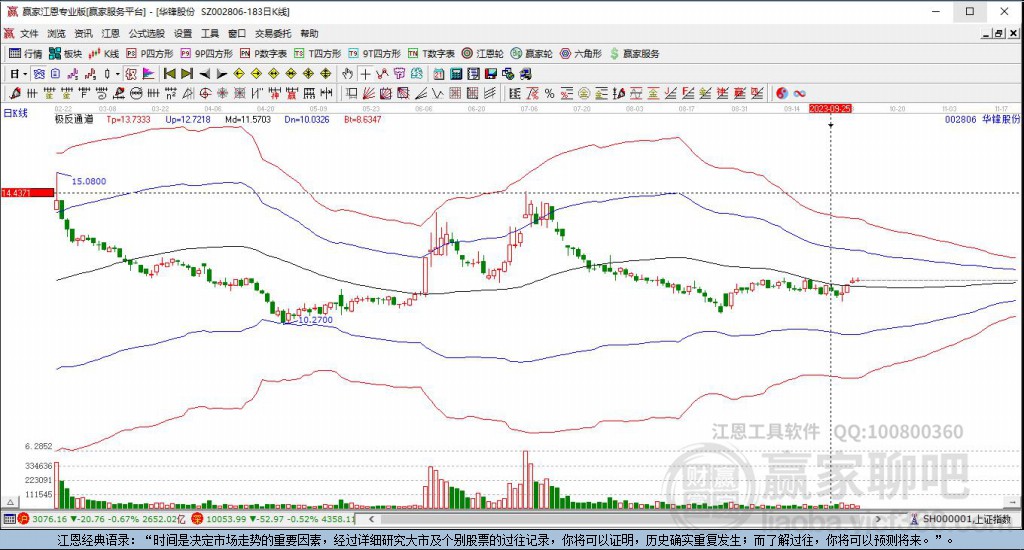The width and height of the screenshot is (1024, 550).
Task: Click the pink flag indicator icon
Action: click(x=148, y=74)
